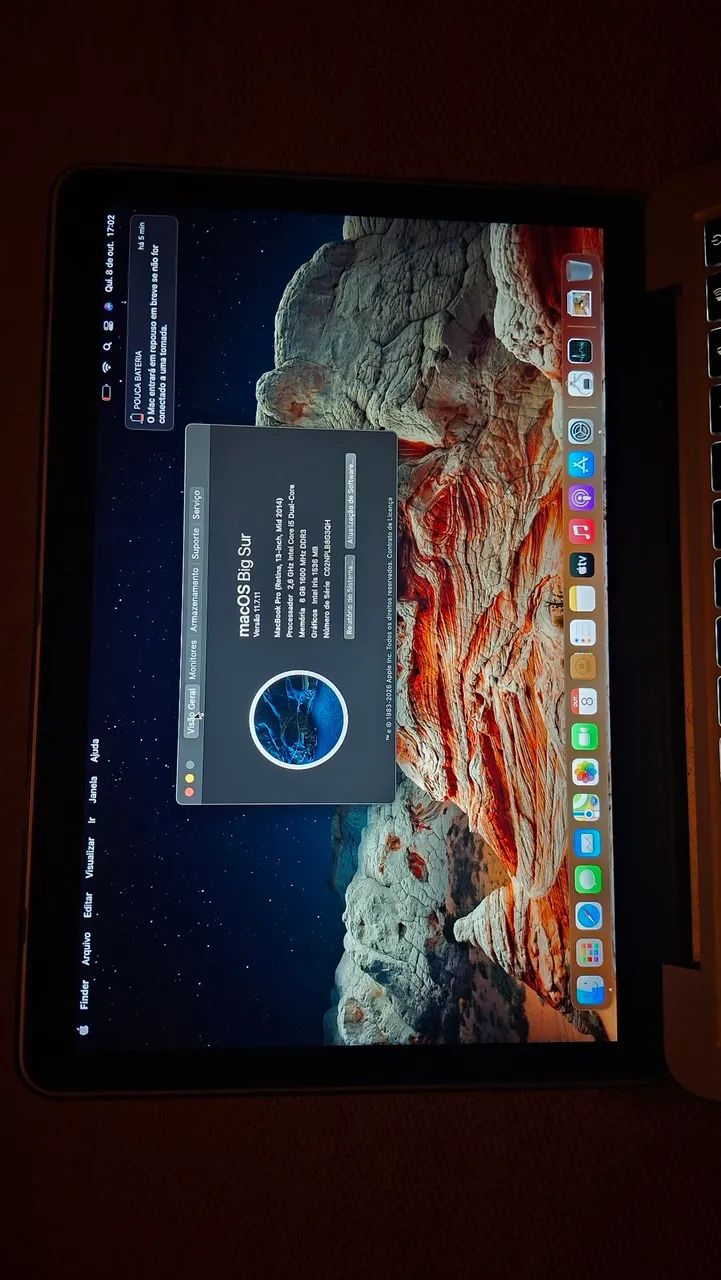Click Atualização de Software button
This screenshot has height=1280, width=721.
click(x=351, y=501)
